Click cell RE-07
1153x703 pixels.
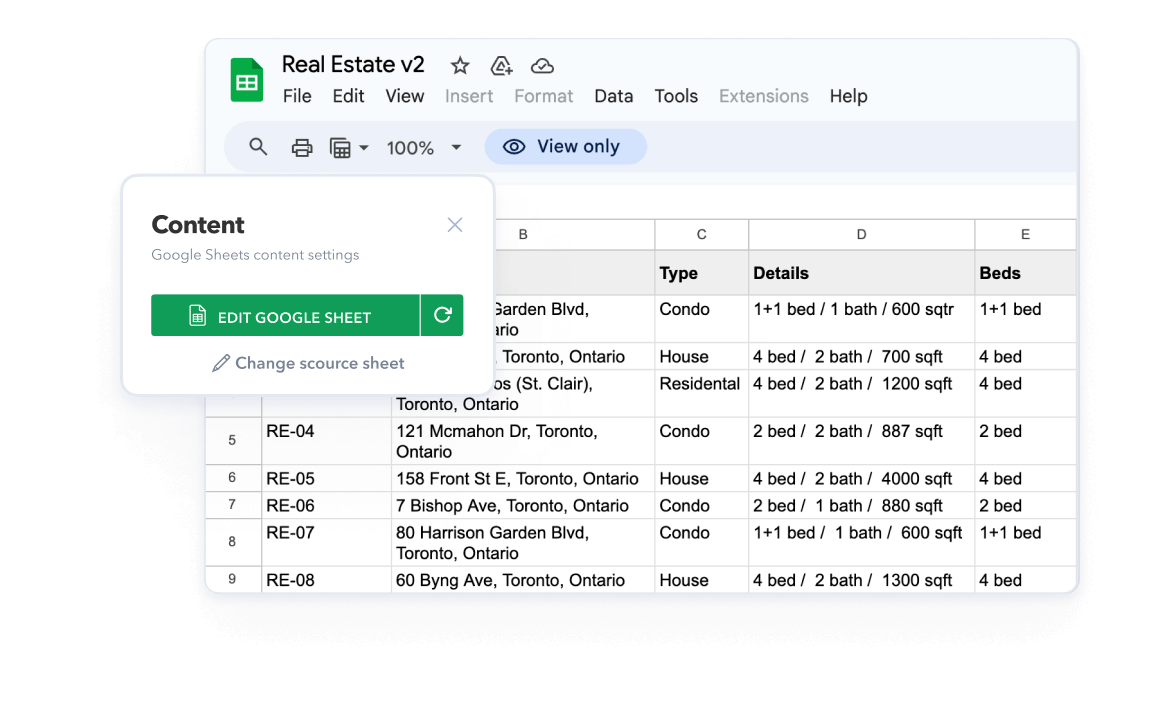326,542
